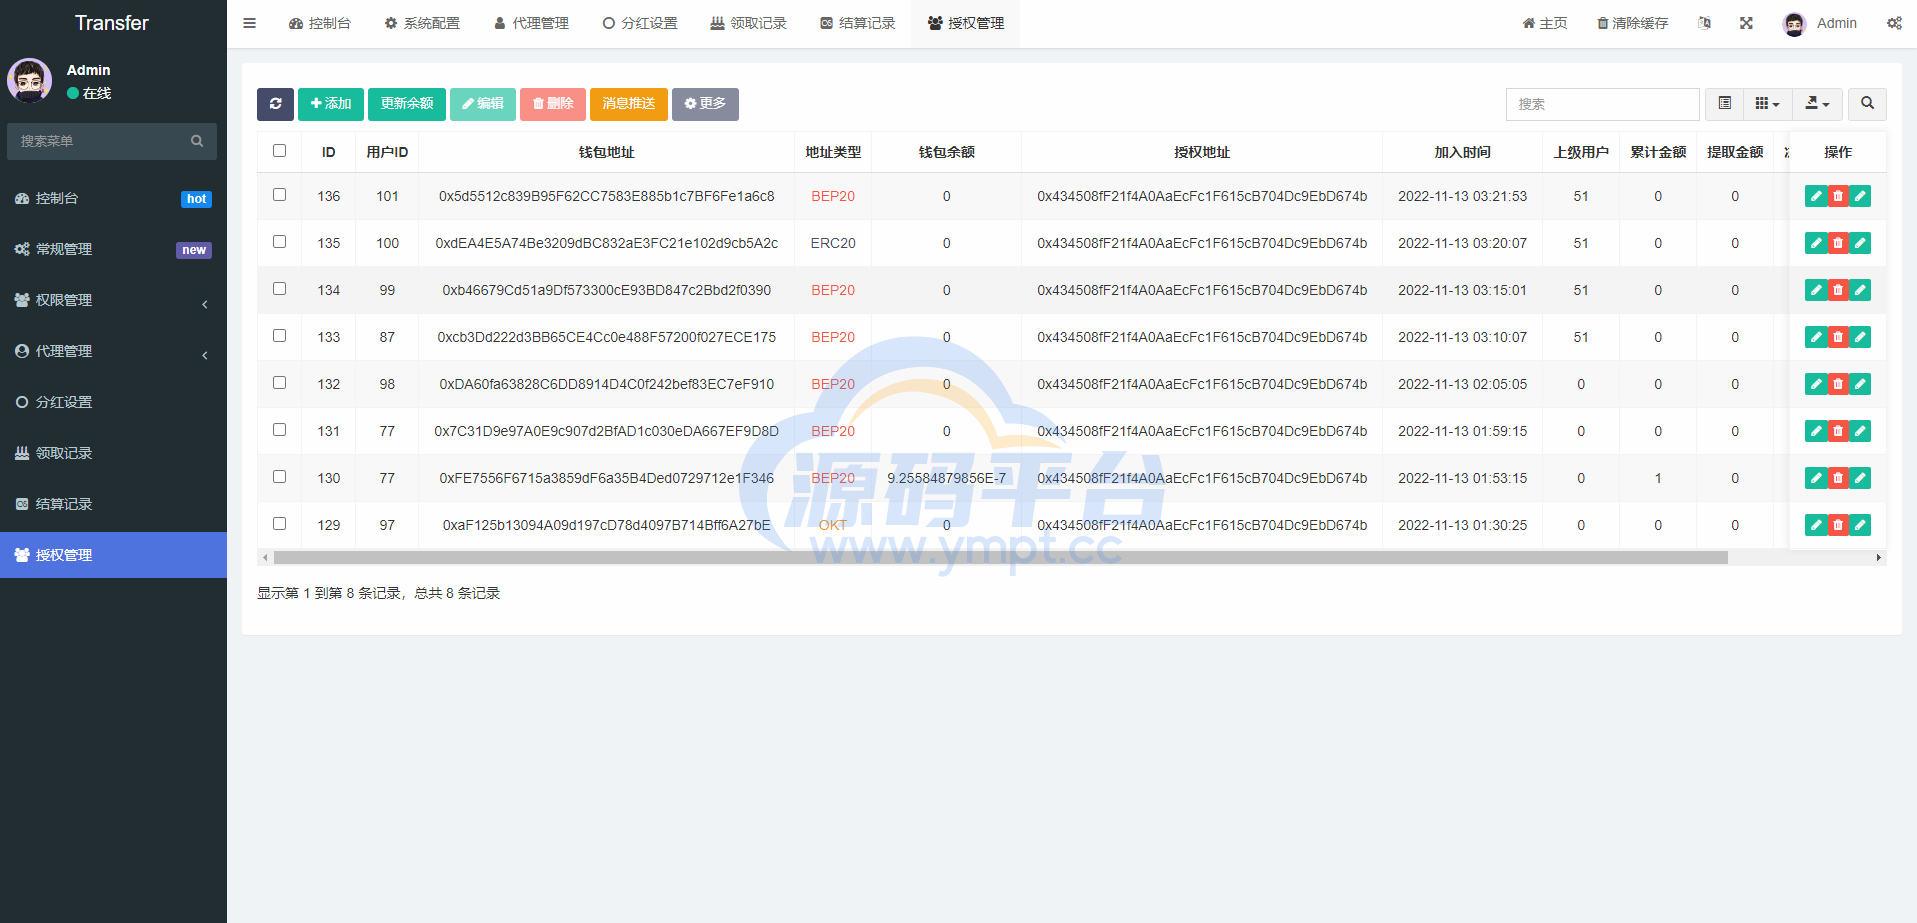The height and width of the screenshot is (923, 1917).
Task: Expand the 代理管理 sidebar submenu
Action: [113, 351]
